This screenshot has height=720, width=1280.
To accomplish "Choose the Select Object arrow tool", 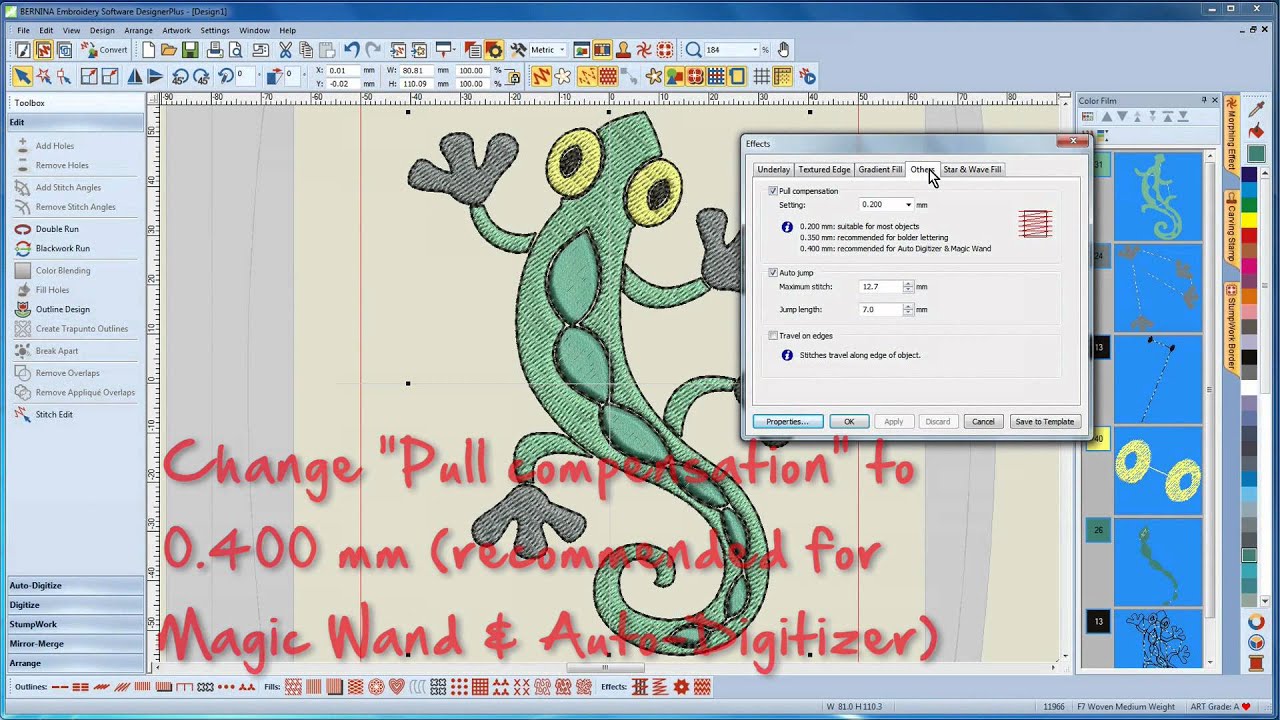I will tap(22, 76).
